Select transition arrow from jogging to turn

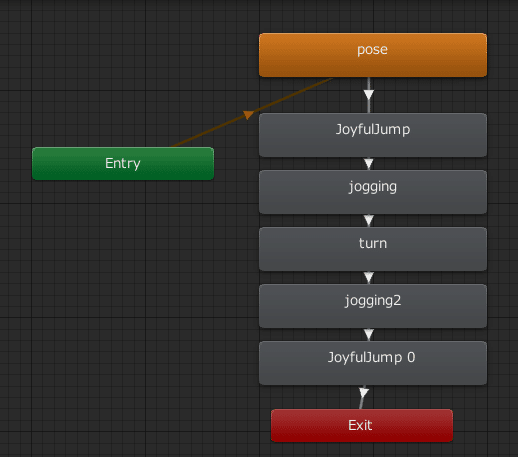pos(369,220)
